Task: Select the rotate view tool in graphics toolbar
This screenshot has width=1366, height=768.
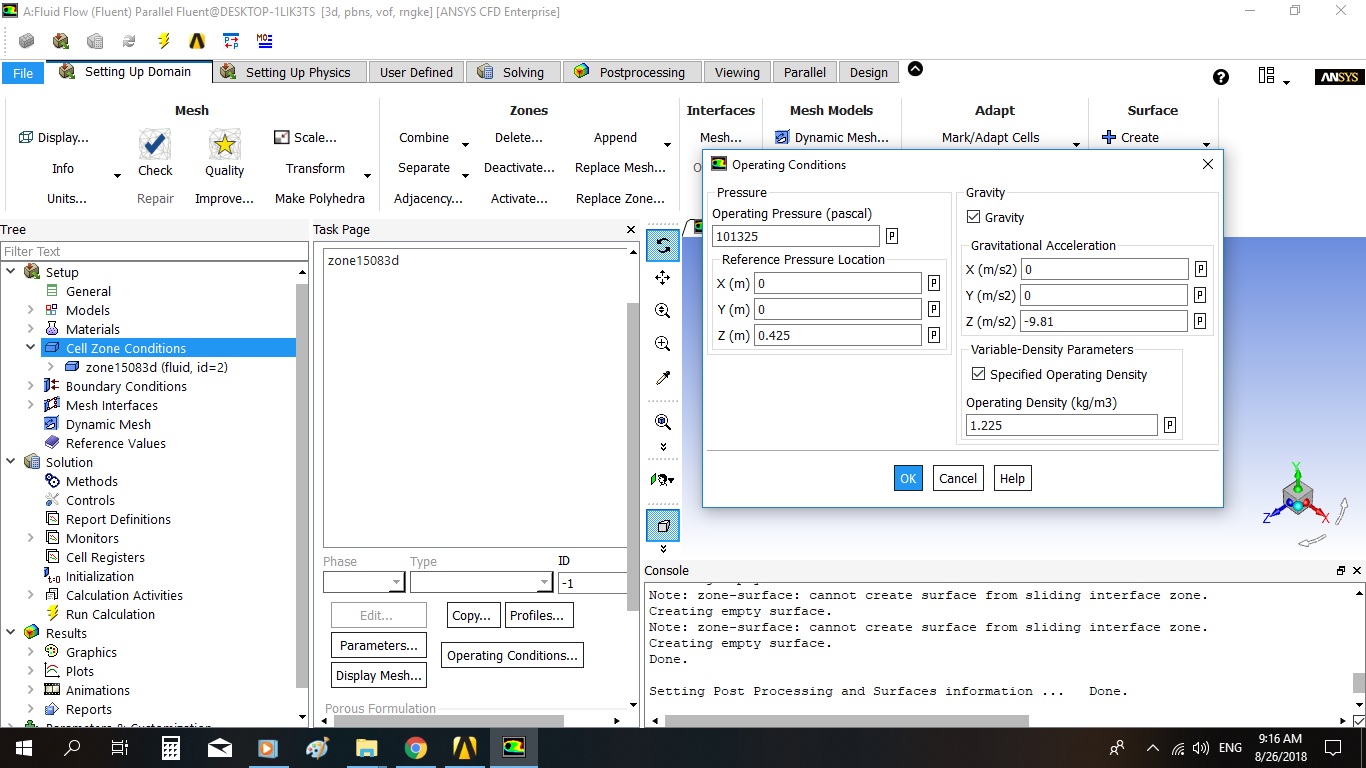Action: pyautogui.click(x=662, y=245)
